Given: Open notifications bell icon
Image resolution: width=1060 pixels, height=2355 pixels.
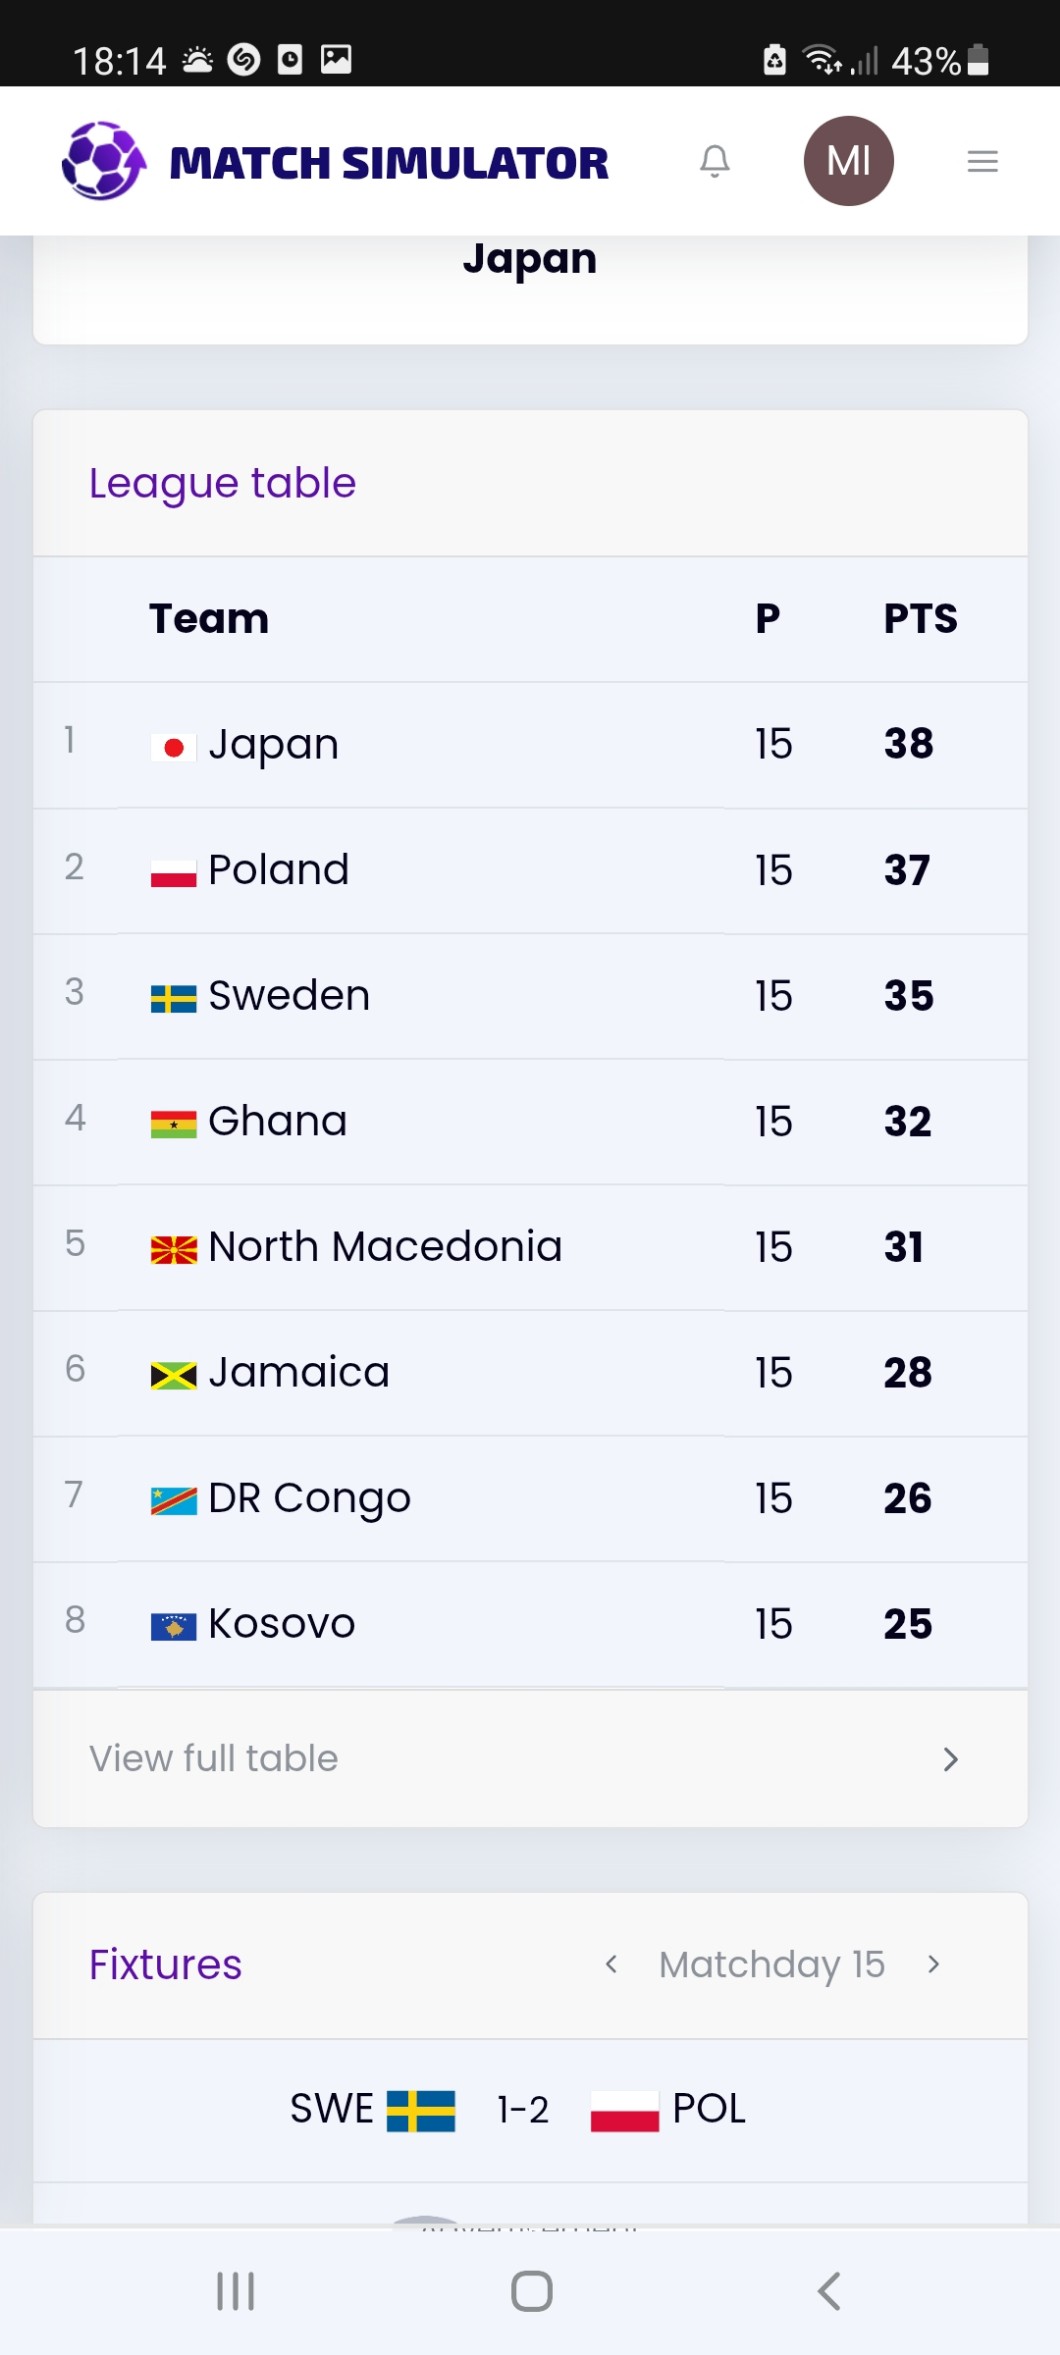Looking at the screenshot, I should 714,161.
